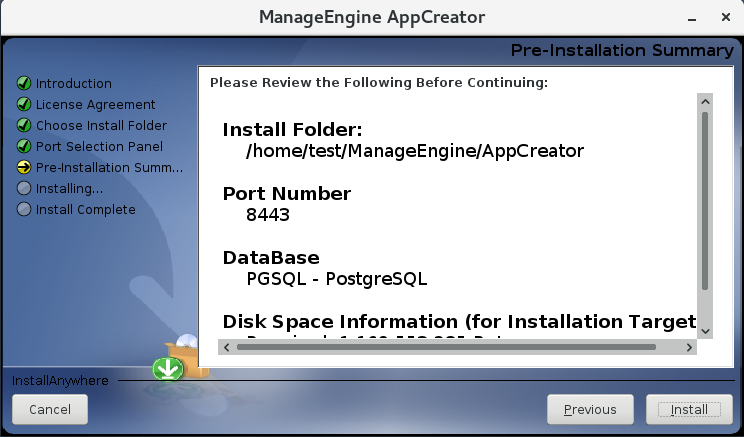The height and width of the screenshot is (437, 744).
Task: Click the checkmark icon by Choose Install Folder
Action: (x=24, y=126)
